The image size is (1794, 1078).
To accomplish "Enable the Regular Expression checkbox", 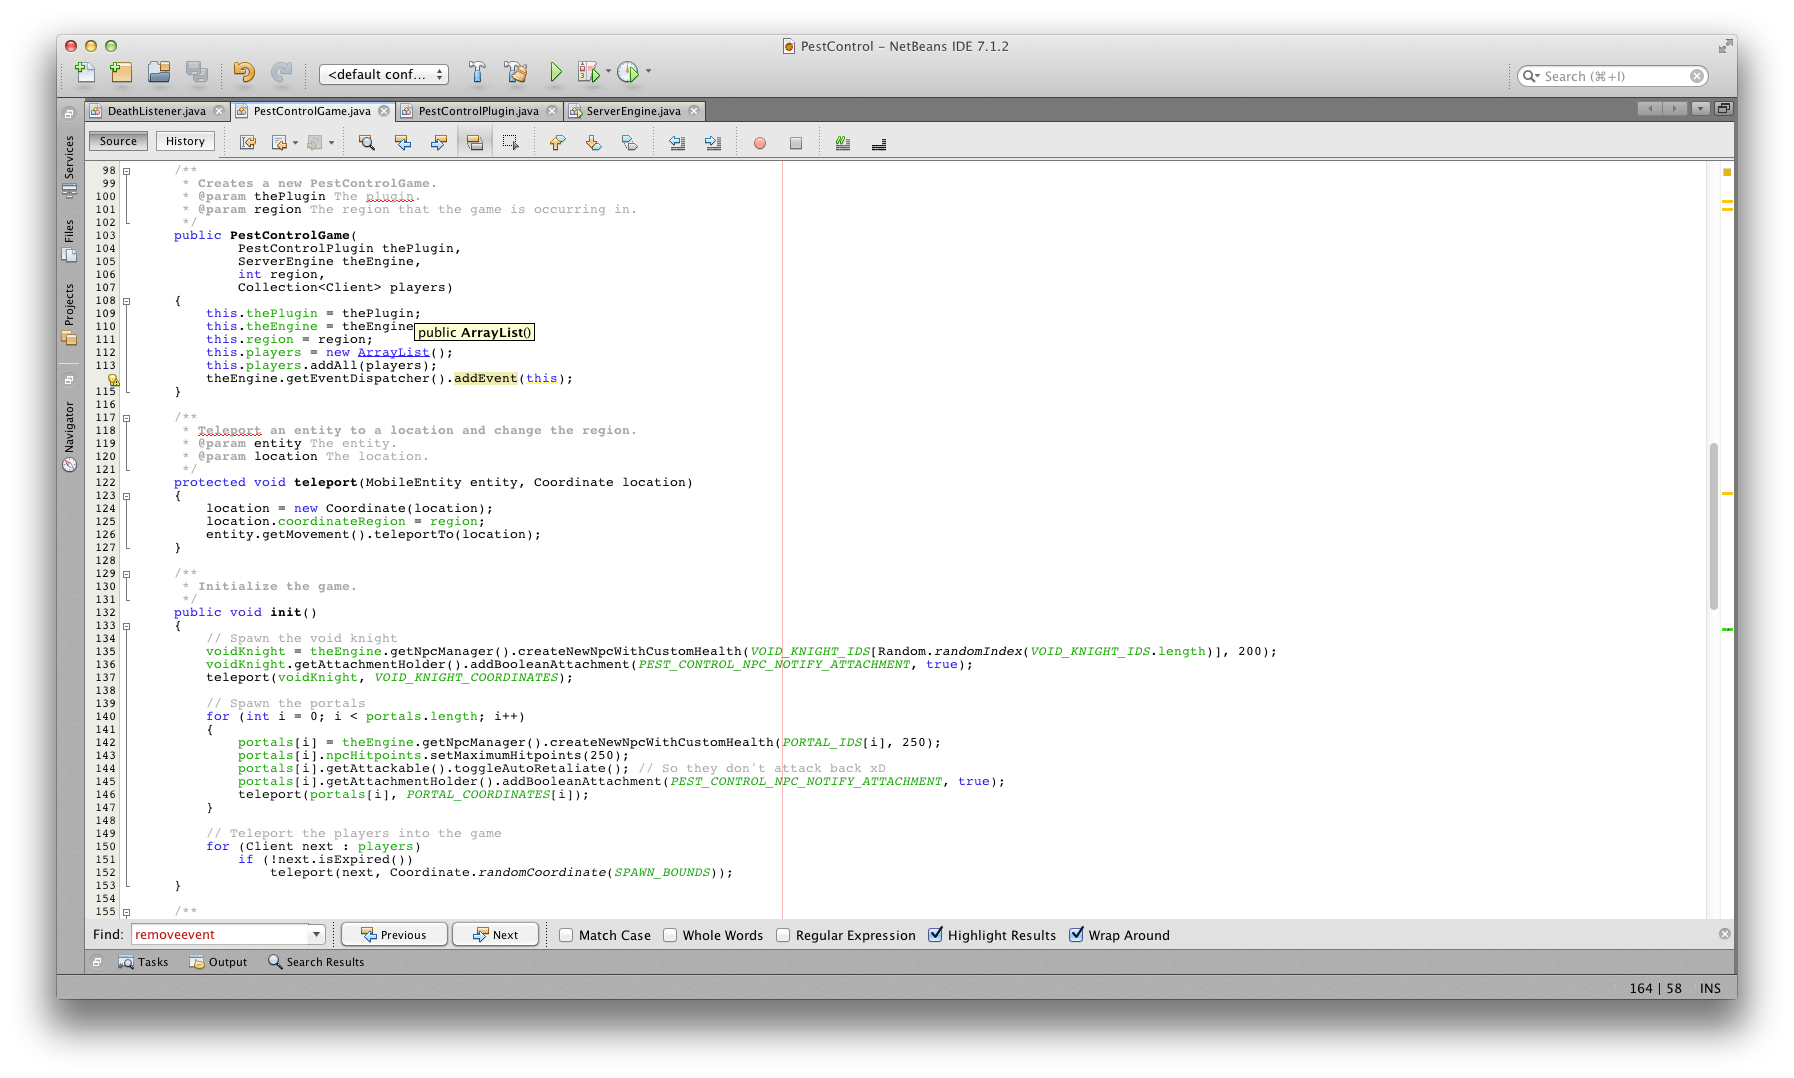I will [x=783, y=935].
